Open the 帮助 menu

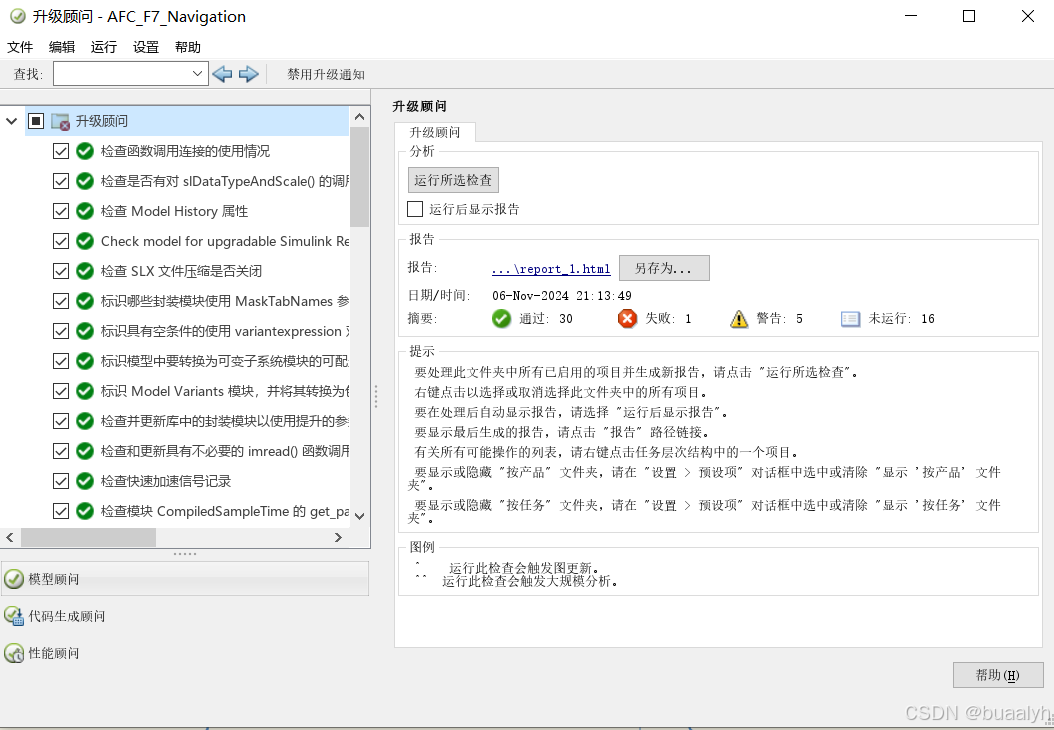[188, 47]
